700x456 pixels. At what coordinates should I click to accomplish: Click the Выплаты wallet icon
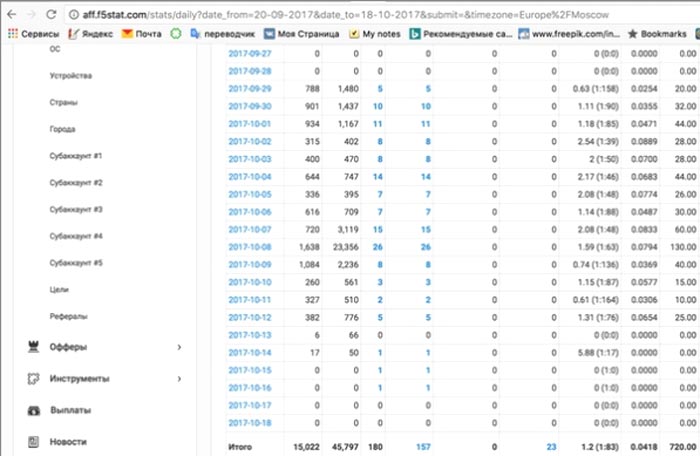[34, 410]
